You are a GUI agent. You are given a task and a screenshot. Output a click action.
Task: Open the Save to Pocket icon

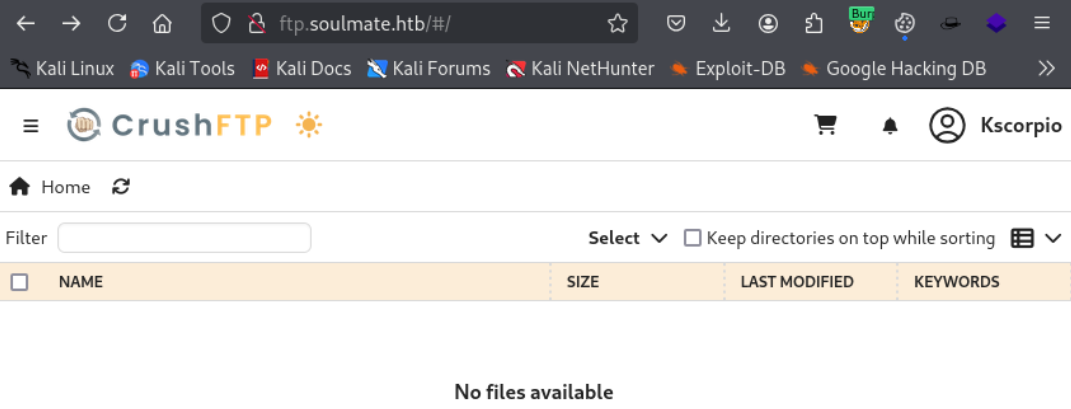click(x=676, y=24)
